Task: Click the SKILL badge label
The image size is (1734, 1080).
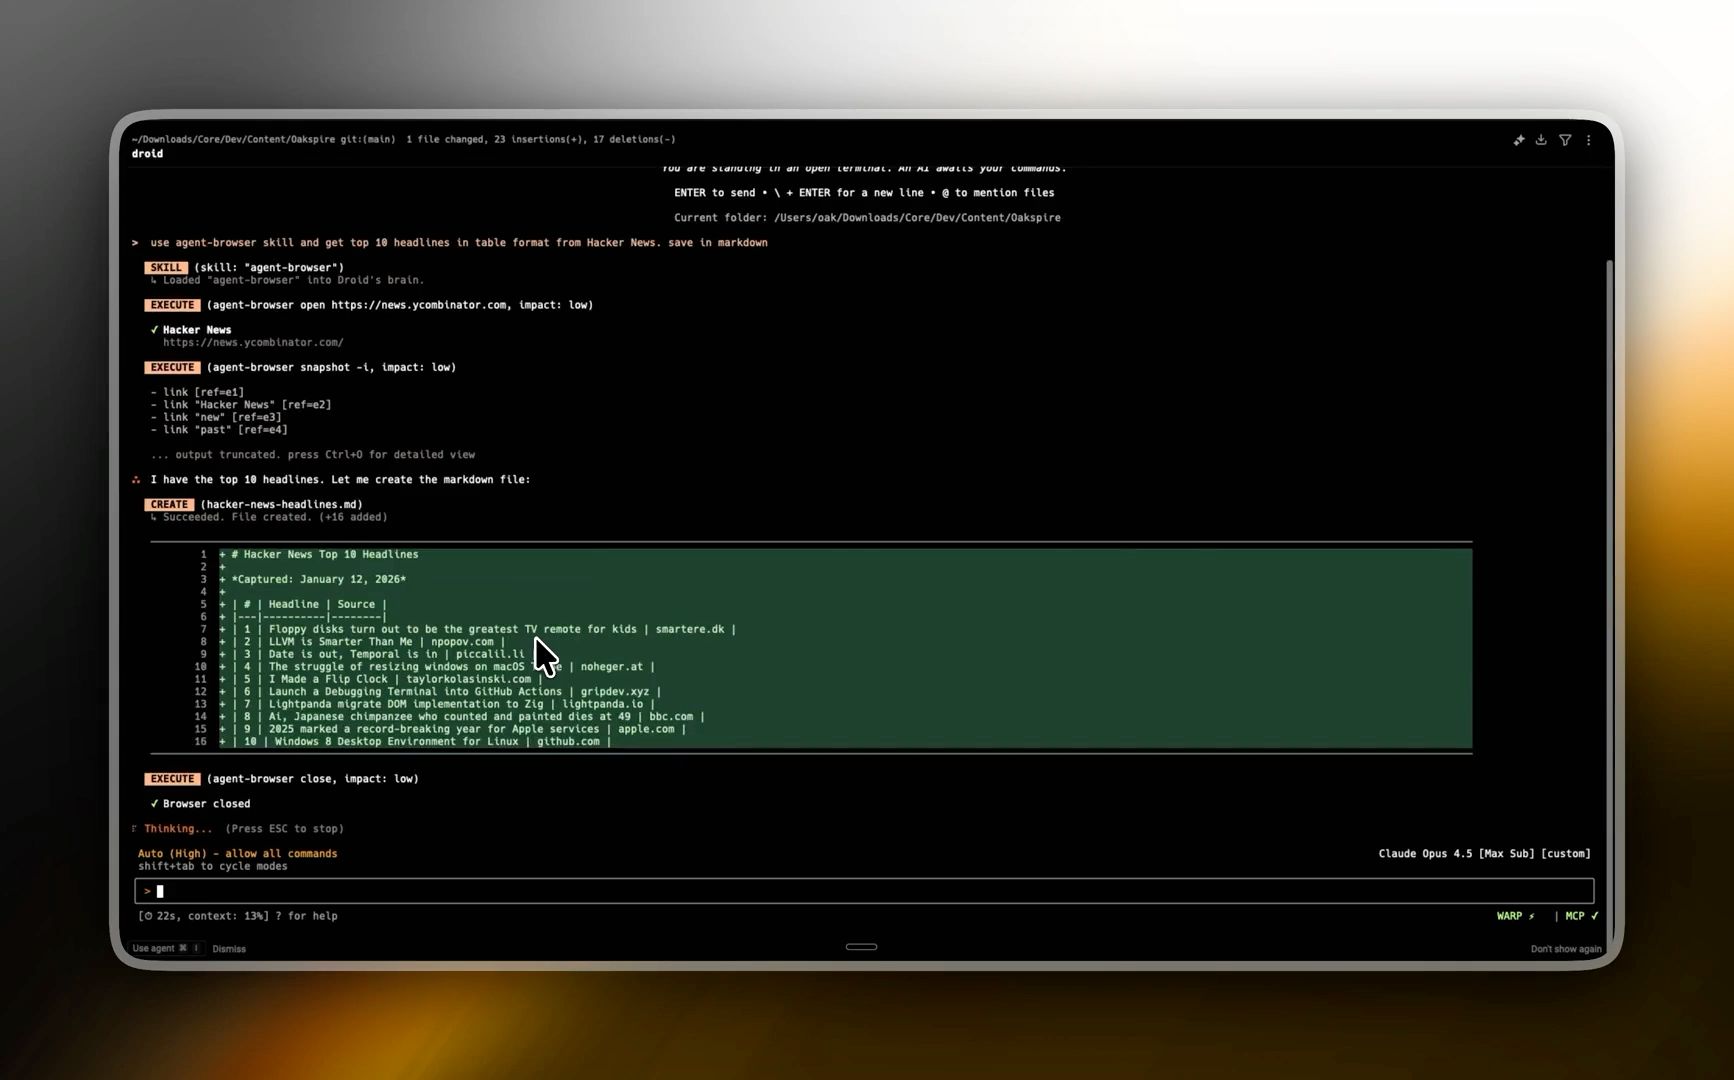Action: coord(166,267)
